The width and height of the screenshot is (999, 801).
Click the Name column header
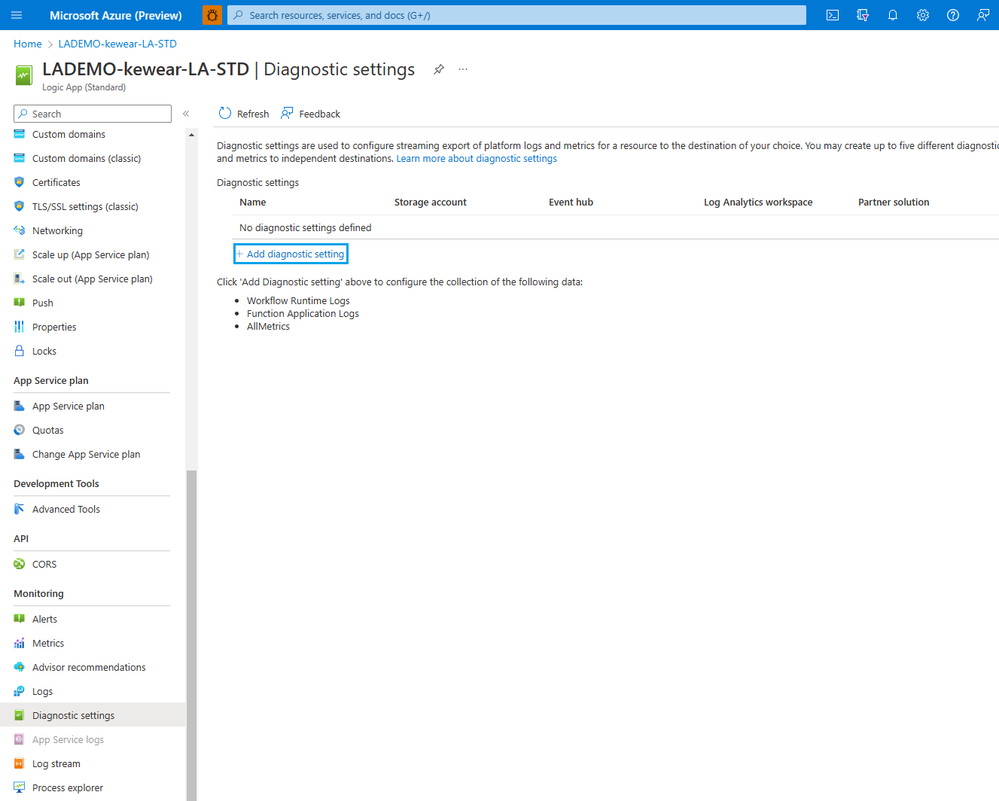click(x=252, y=202)
